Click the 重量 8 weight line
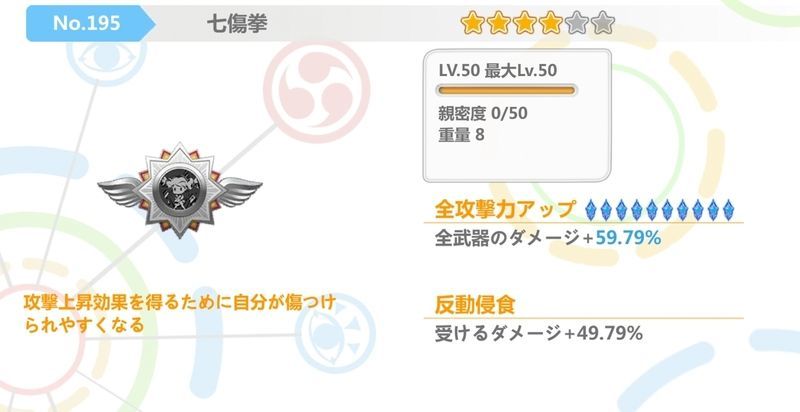The height and width of the screenshot is (412, 800). click(461, 135)
